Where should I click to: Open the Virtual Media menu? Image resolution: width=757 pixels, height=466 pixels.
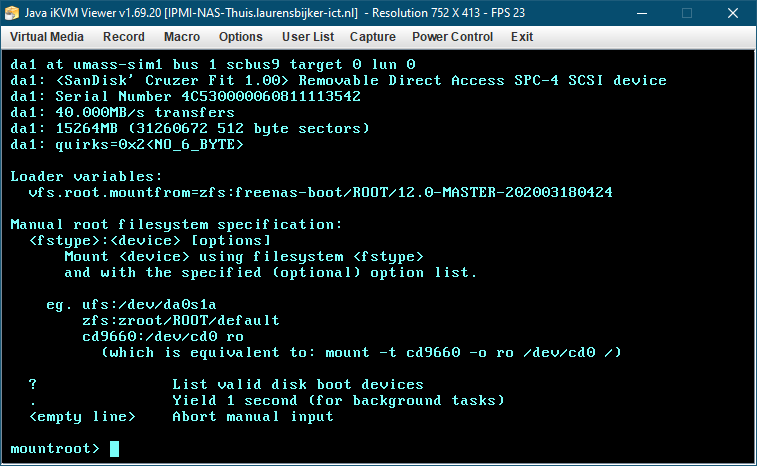click(x=47, y=37)
